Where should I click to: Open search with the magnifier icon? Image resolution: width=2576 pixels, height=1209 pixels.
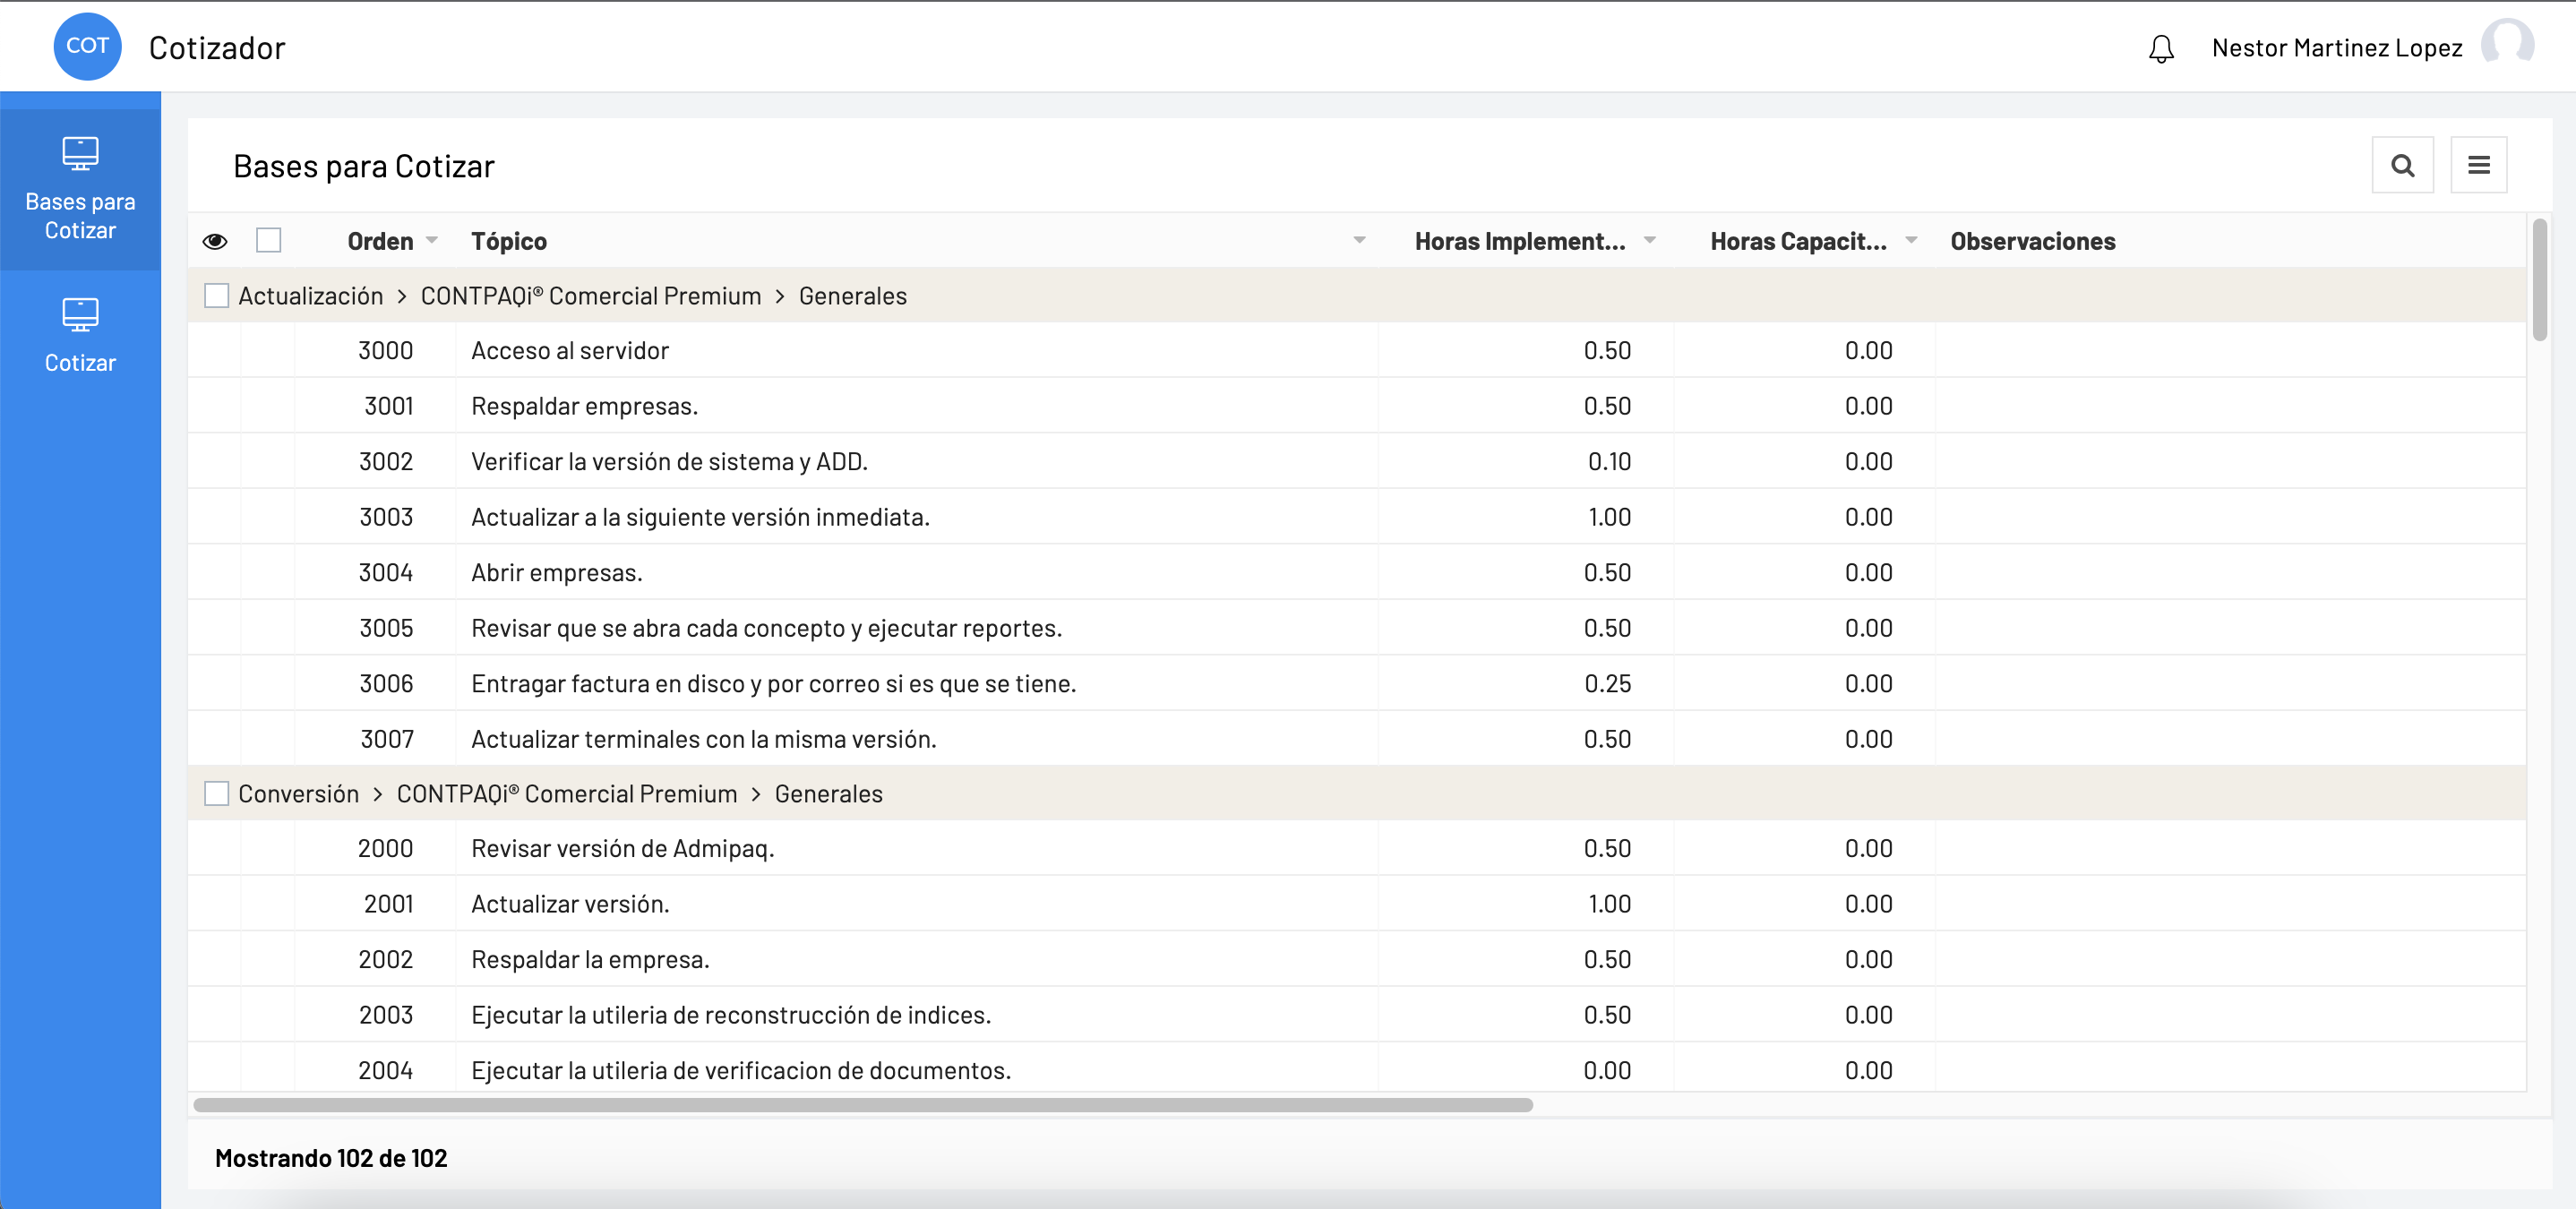point(2402,165)
